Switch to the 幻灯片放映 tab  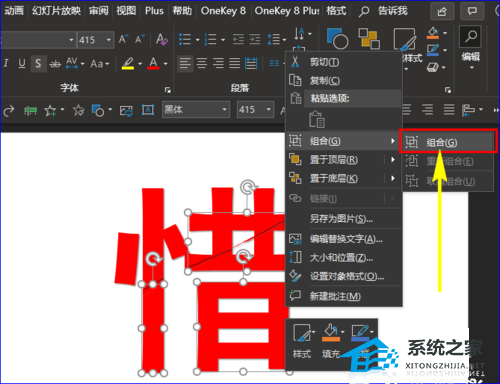[56, 11]
